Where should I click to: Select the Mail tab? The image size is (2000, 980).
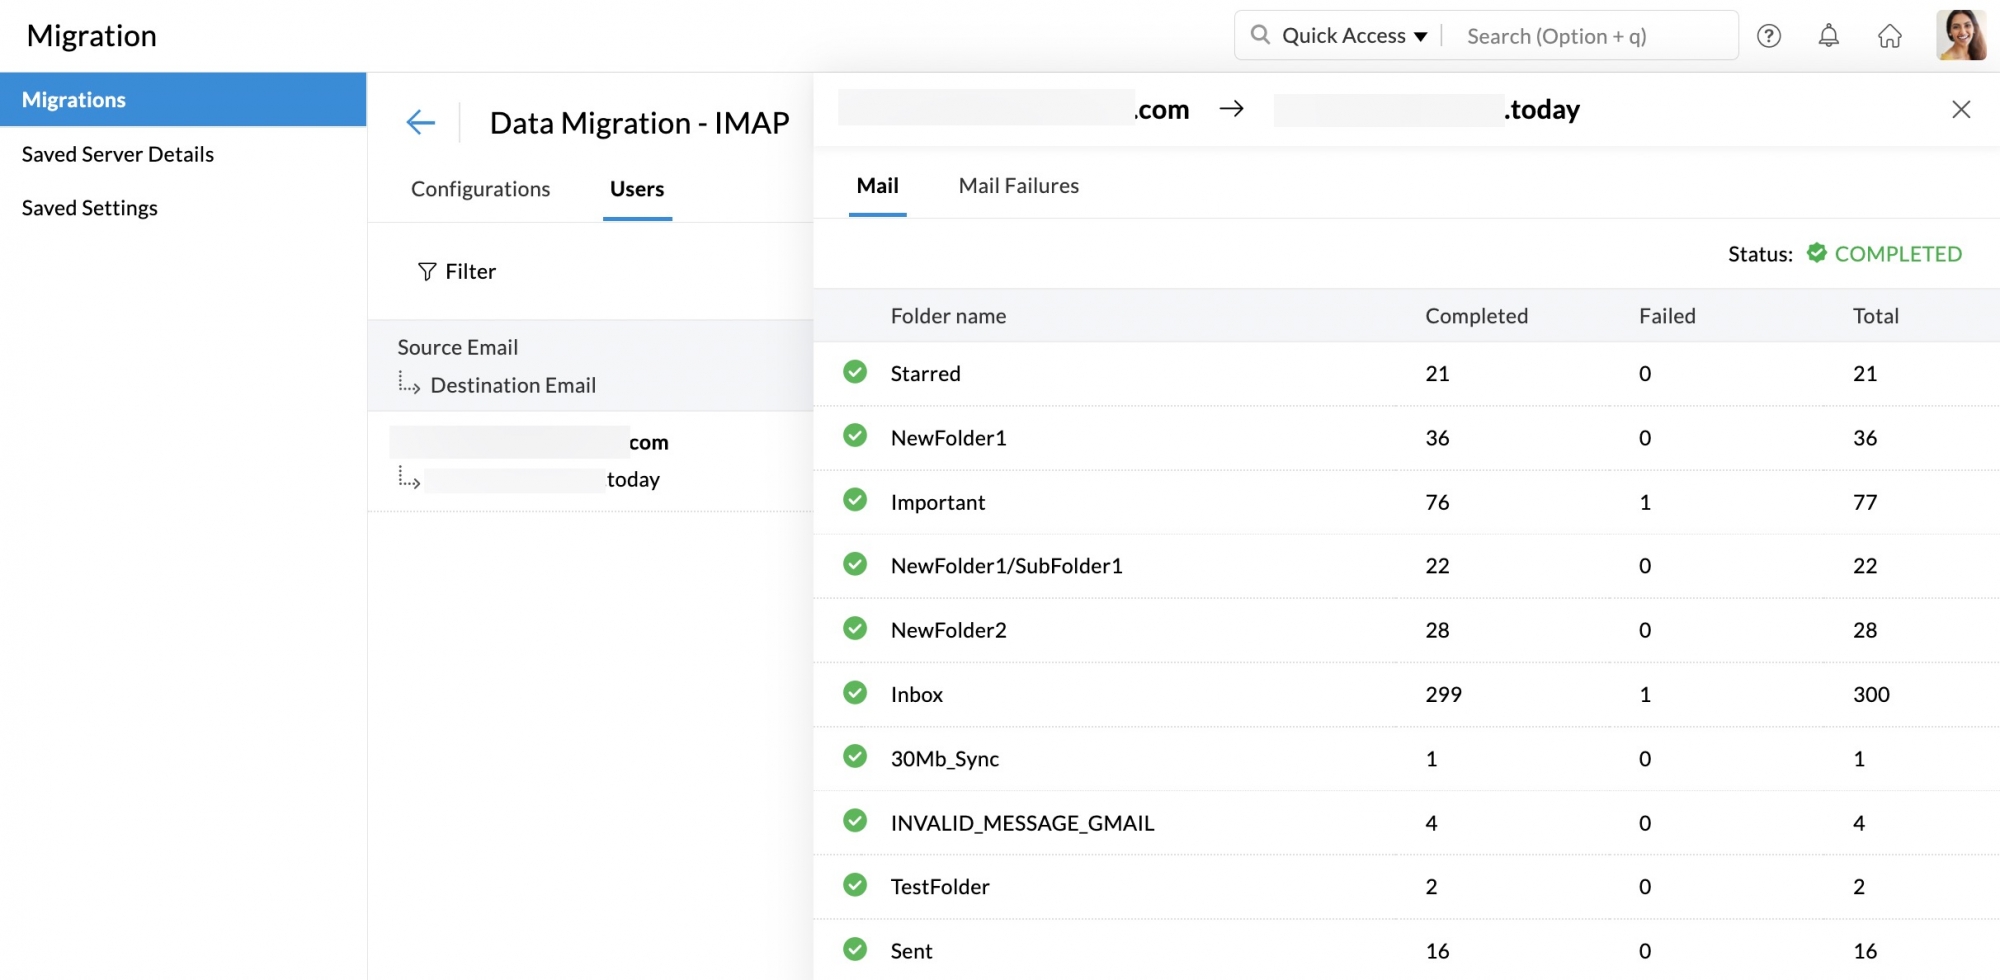(x=877, y=186)
